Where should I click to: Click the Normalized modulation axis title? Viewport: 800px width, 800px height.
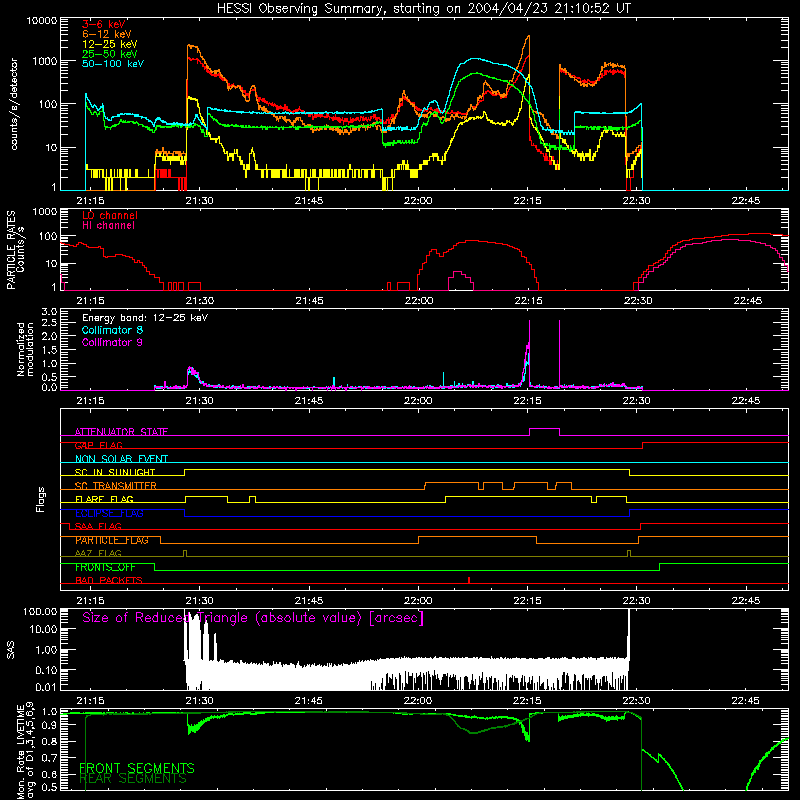[25, 349]
